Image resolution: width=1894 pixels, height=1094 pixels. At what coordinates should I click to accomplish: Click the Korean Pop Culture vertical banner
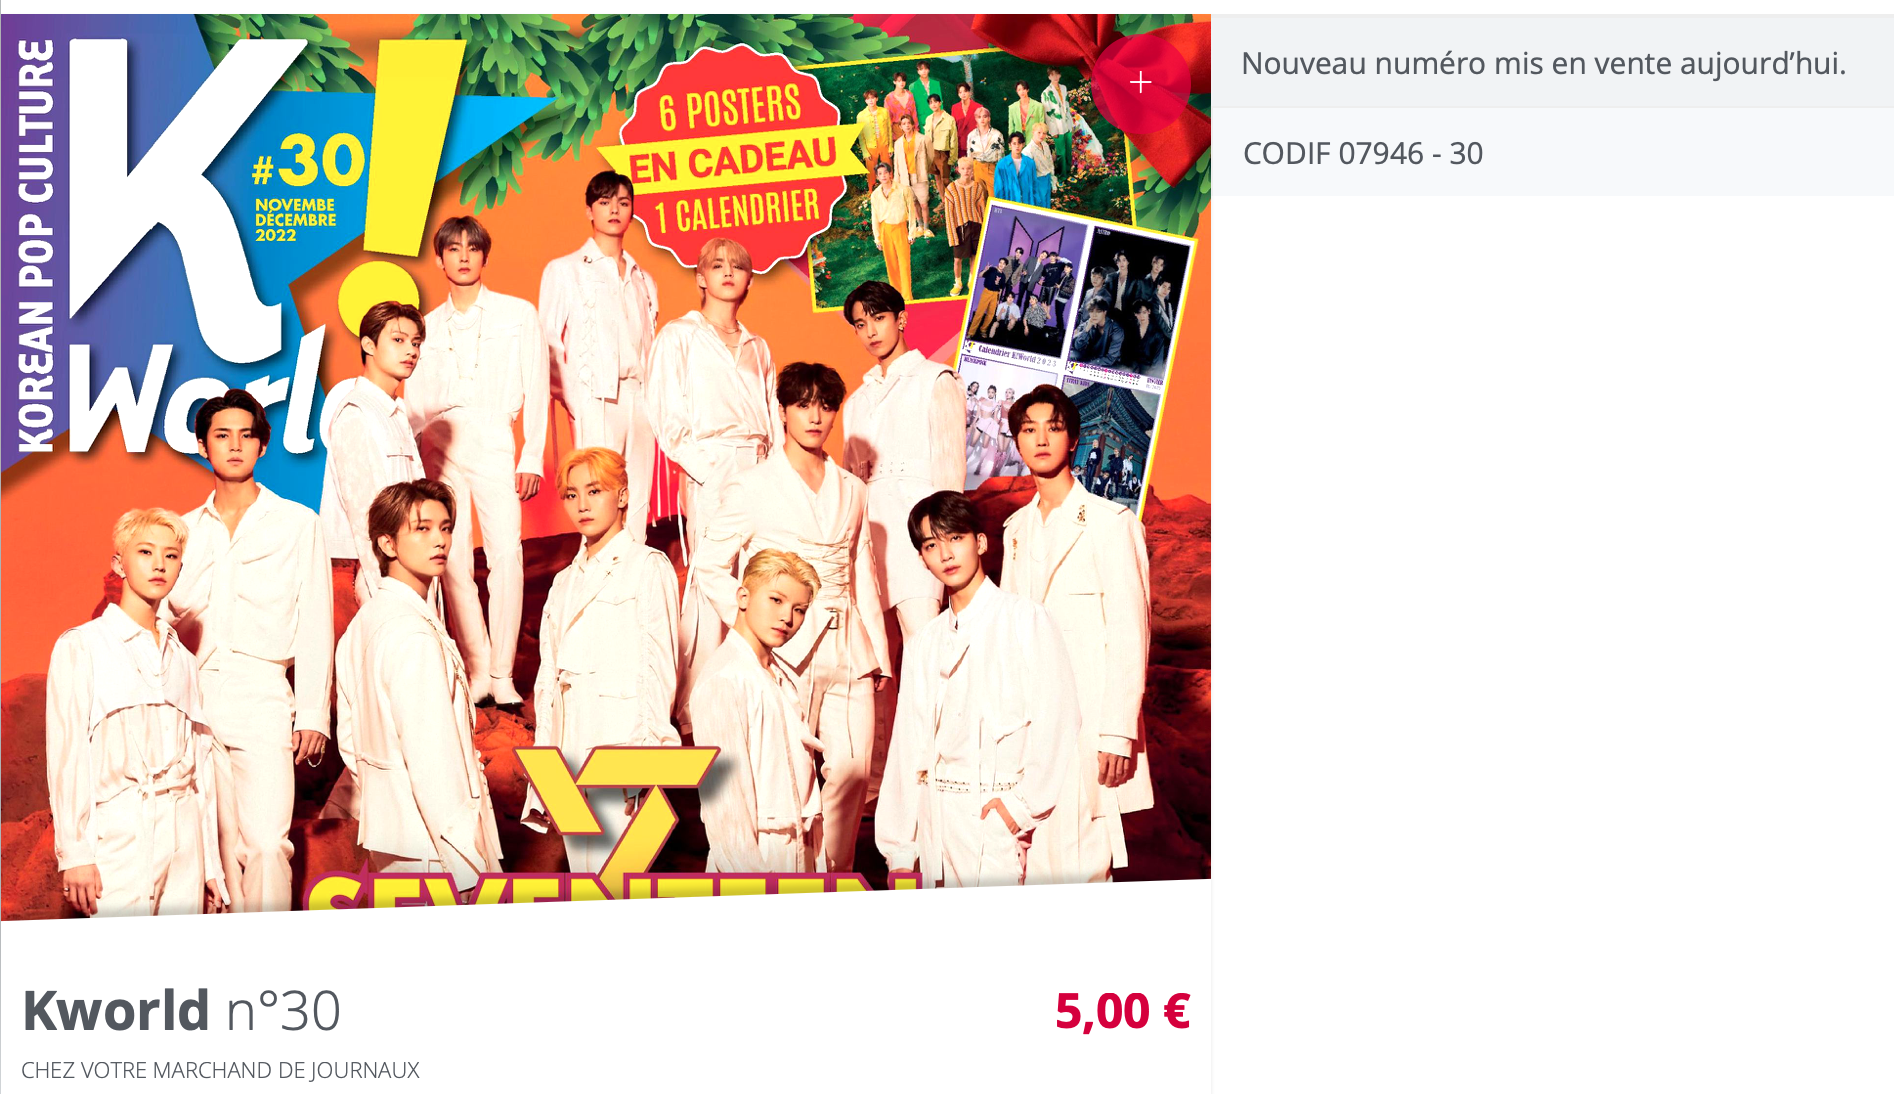[34, 246]
